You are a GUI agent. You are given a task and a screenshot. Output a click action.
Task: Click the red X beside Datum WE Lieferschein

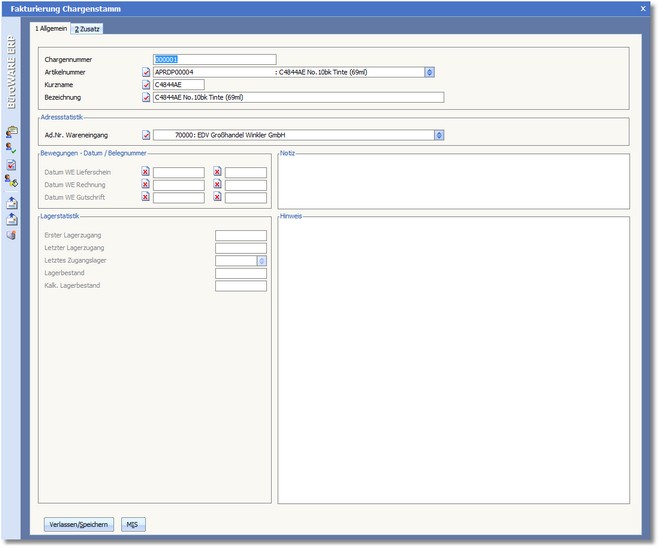click(146, 172)
